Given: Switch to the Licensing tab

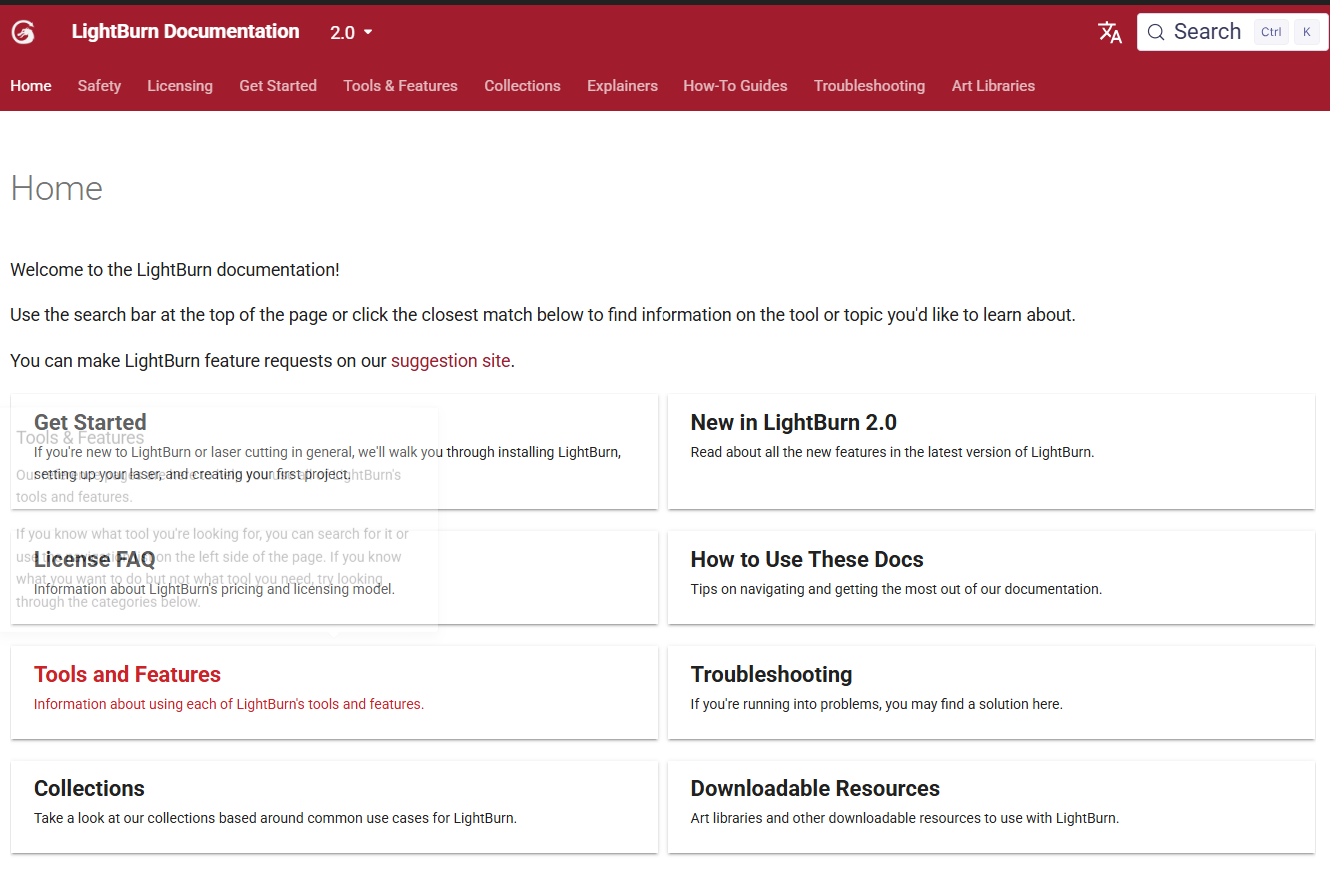Looking at the screenshot, I should 180,86.
